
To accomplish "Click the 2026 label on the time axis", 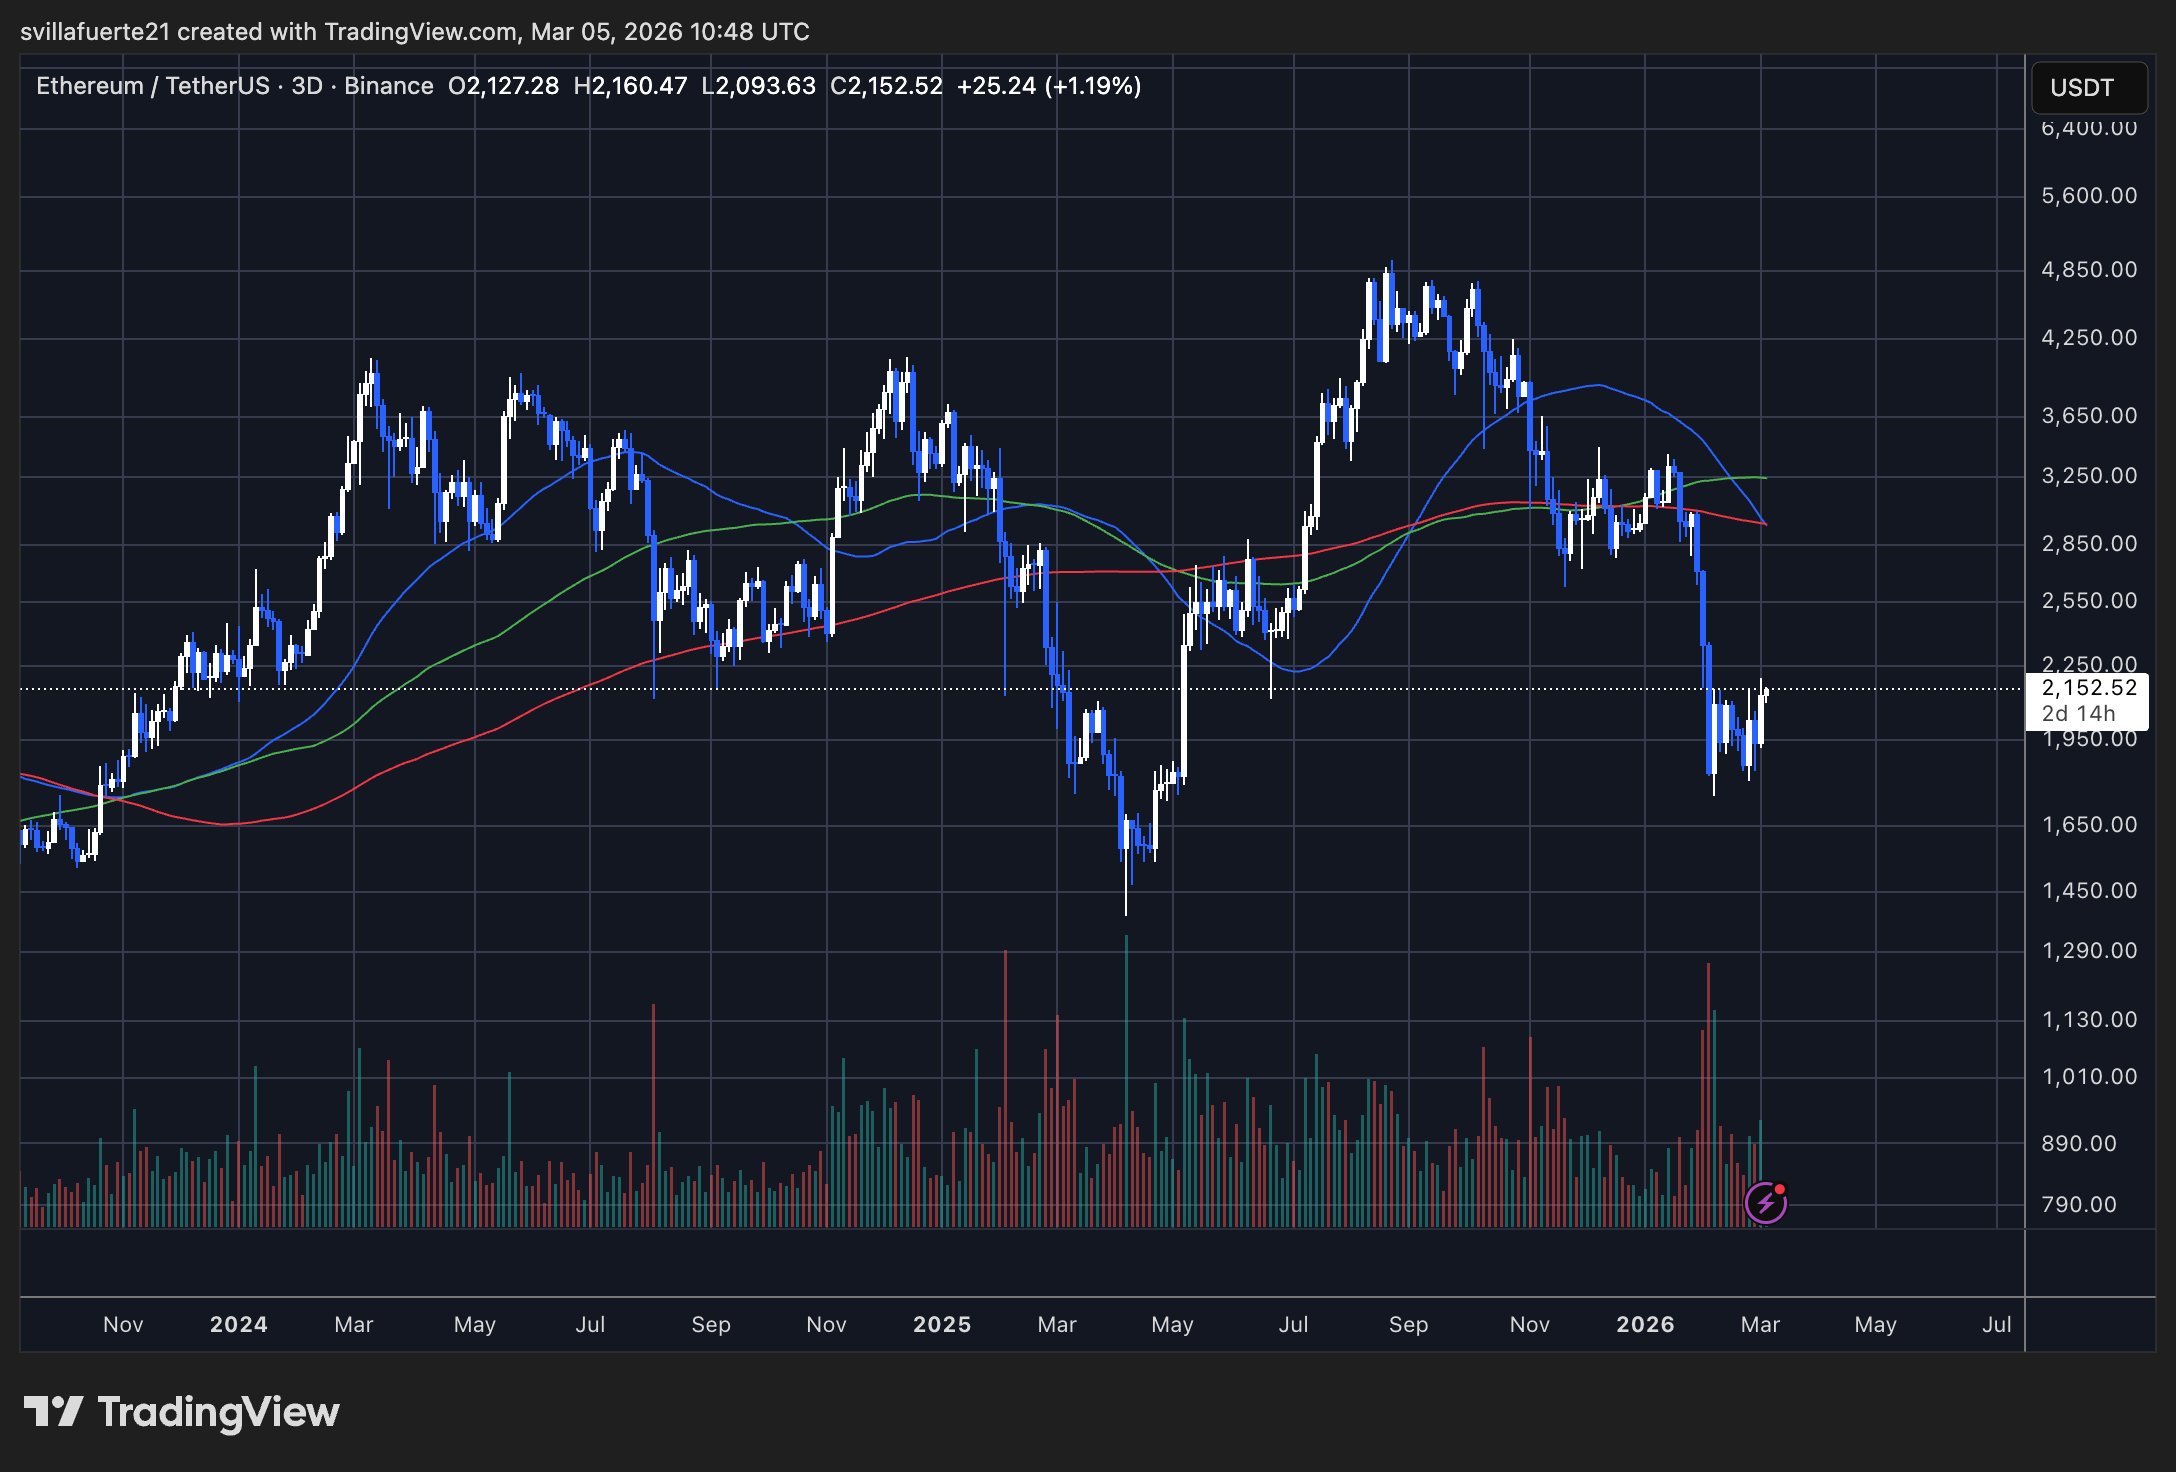I will point(1647,1324).
